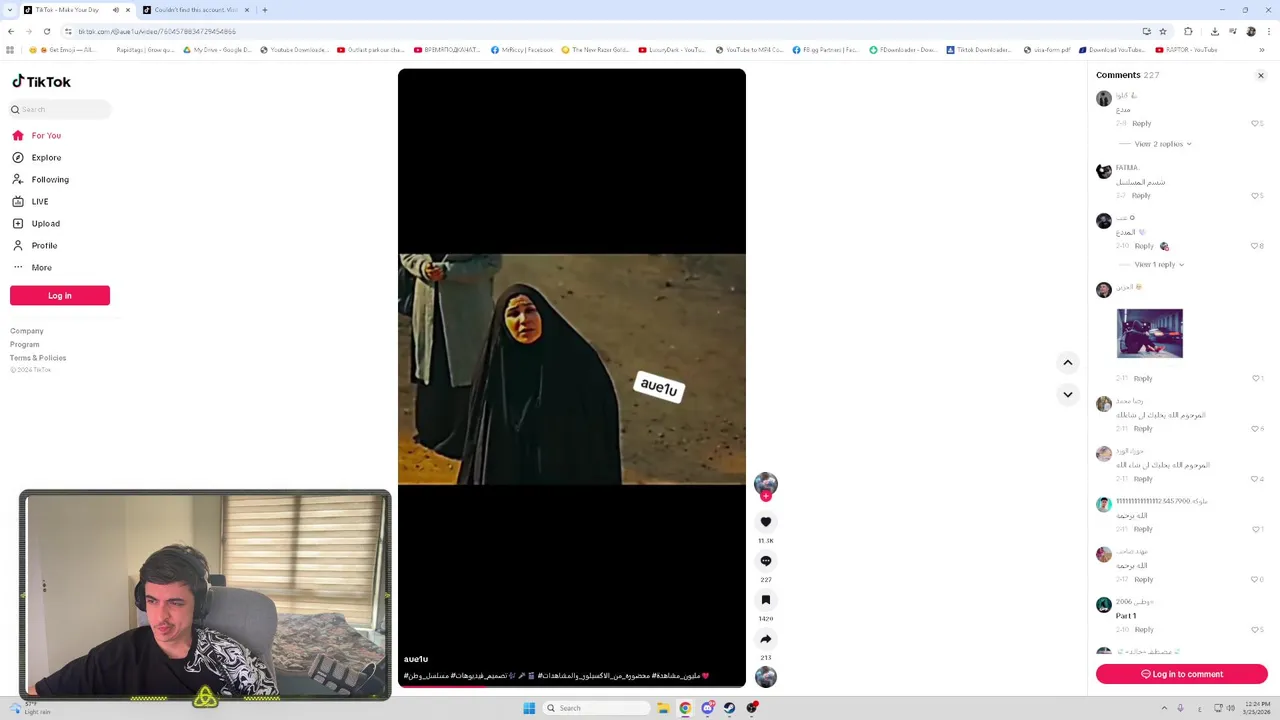The width and height of the screenshot is (1280, 720).
Task: Click the taskbar Search box
Action: click(x=595, y=708)
